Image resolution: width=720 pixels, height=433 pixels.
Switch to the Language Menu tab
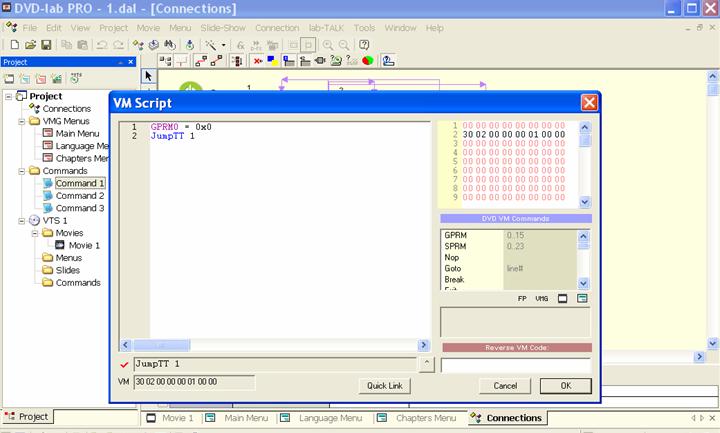pyautogui.click(x=322, y=418)
